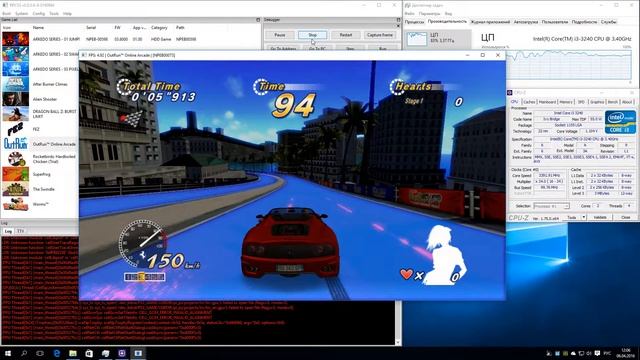
Task: Select After Burner Climax game icon
Action: [15, 84]
